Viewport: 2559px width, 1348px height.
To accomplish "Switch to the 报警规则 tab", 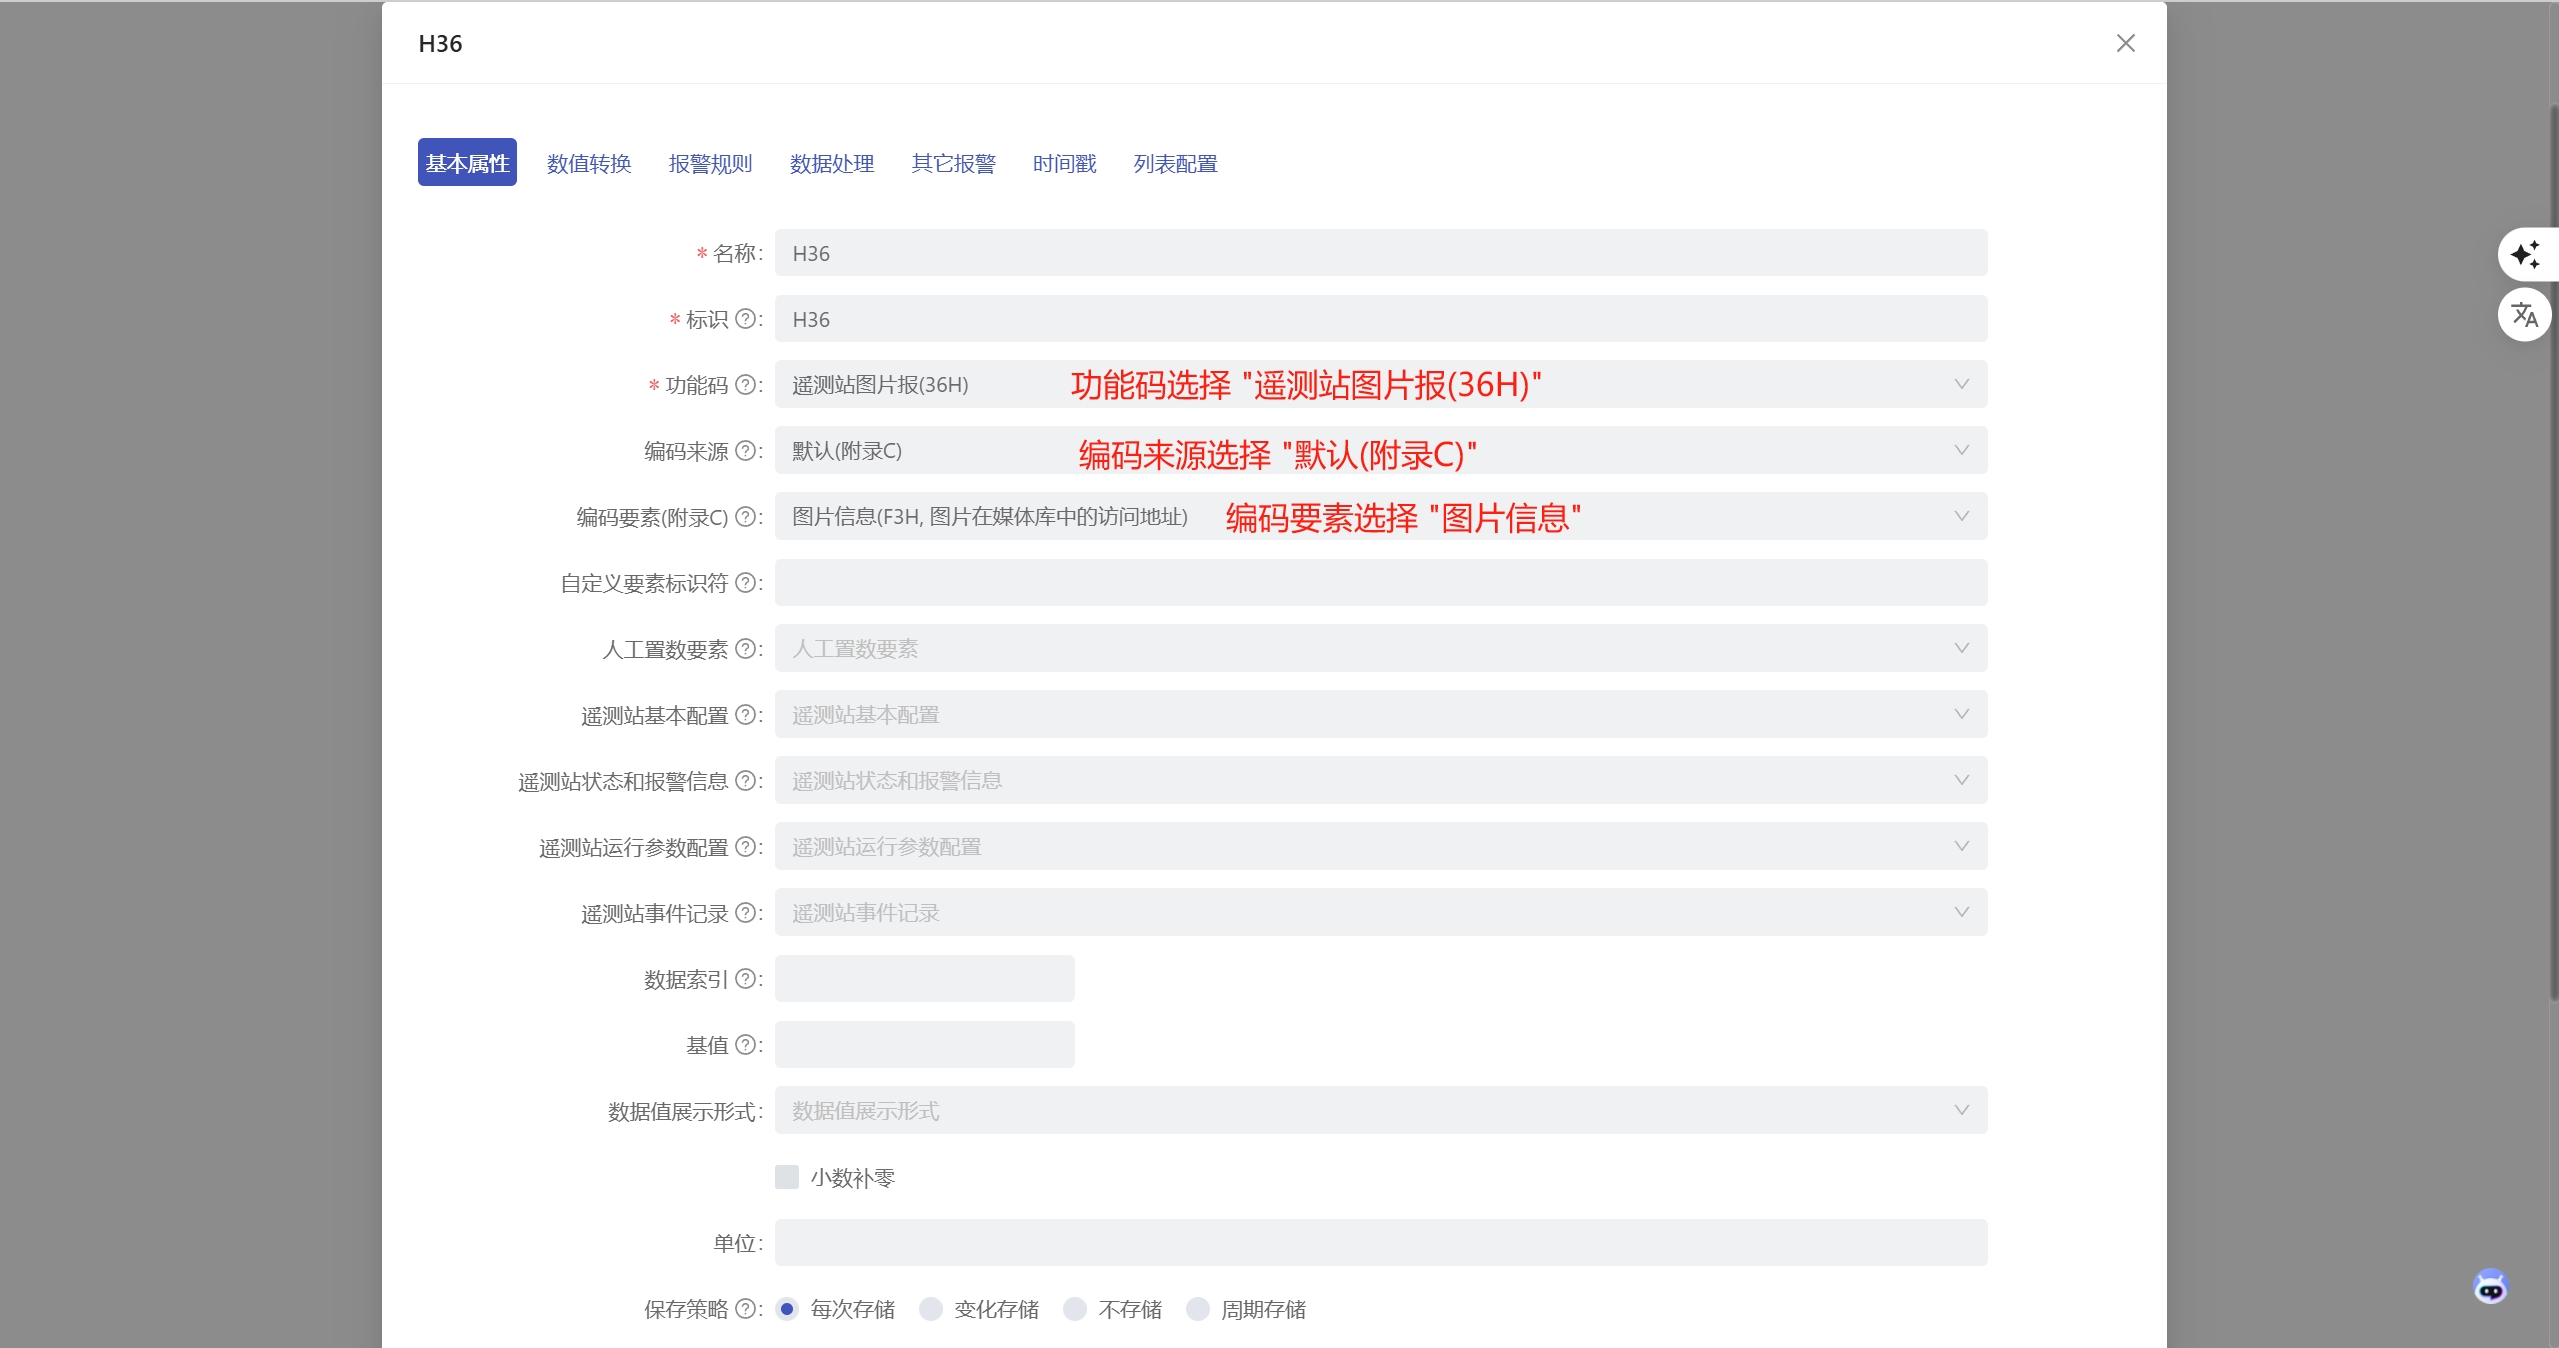I will click(x=710, y=163).
